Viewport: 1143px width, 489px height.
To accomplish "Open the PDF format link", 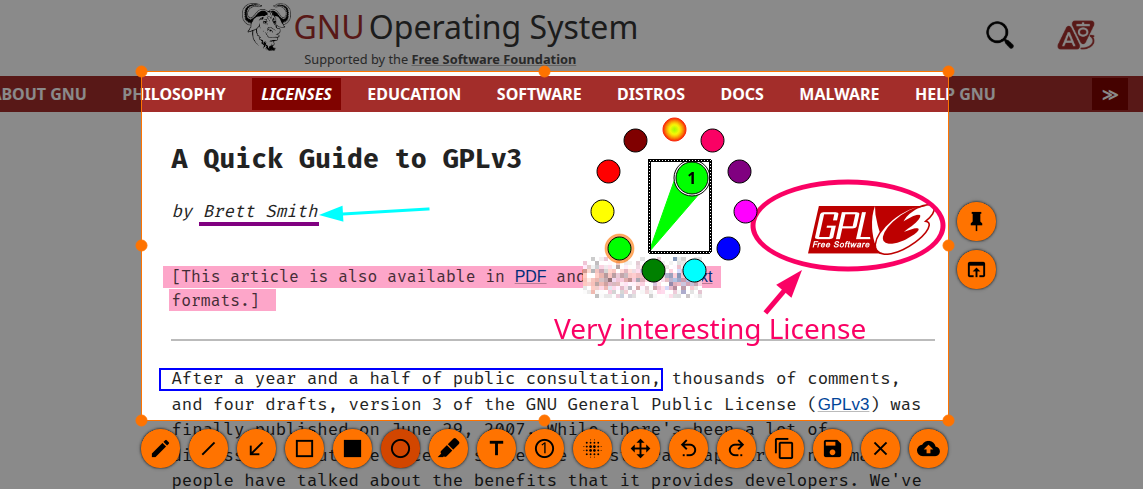I will click(531, 276).
